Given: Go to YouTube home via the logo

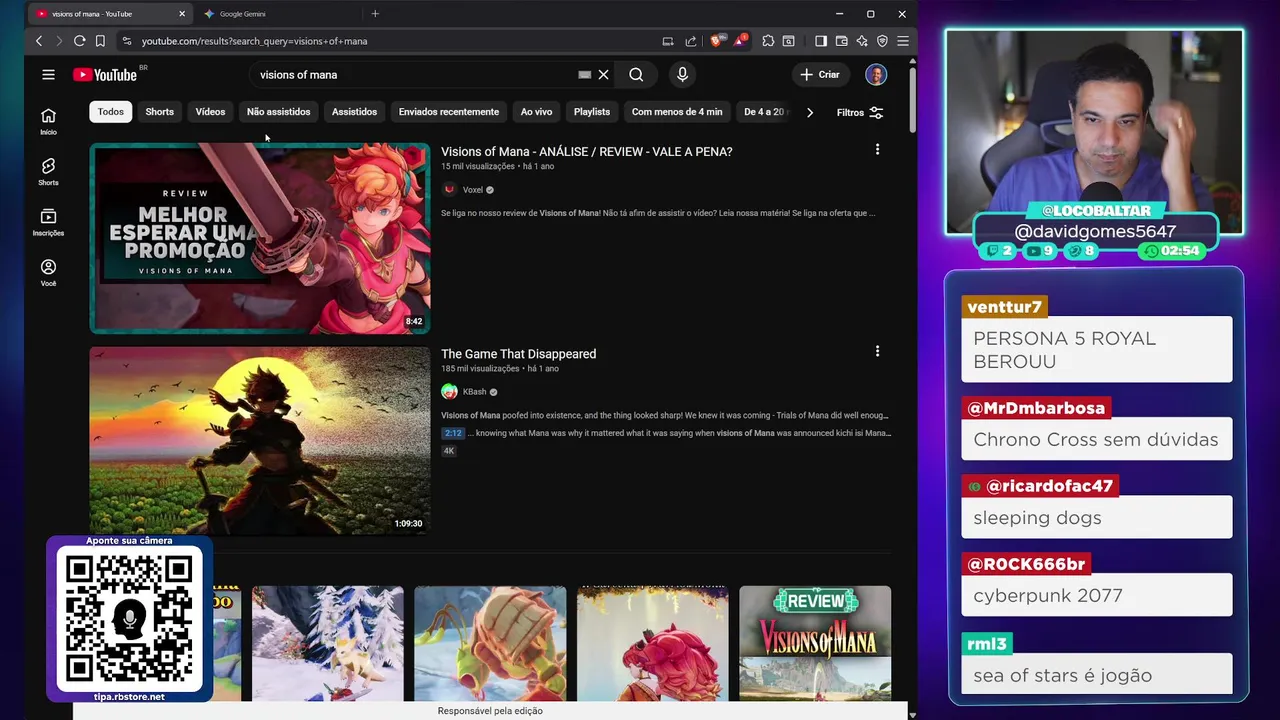Looking at the screenshot, I should tap(104, 75).
